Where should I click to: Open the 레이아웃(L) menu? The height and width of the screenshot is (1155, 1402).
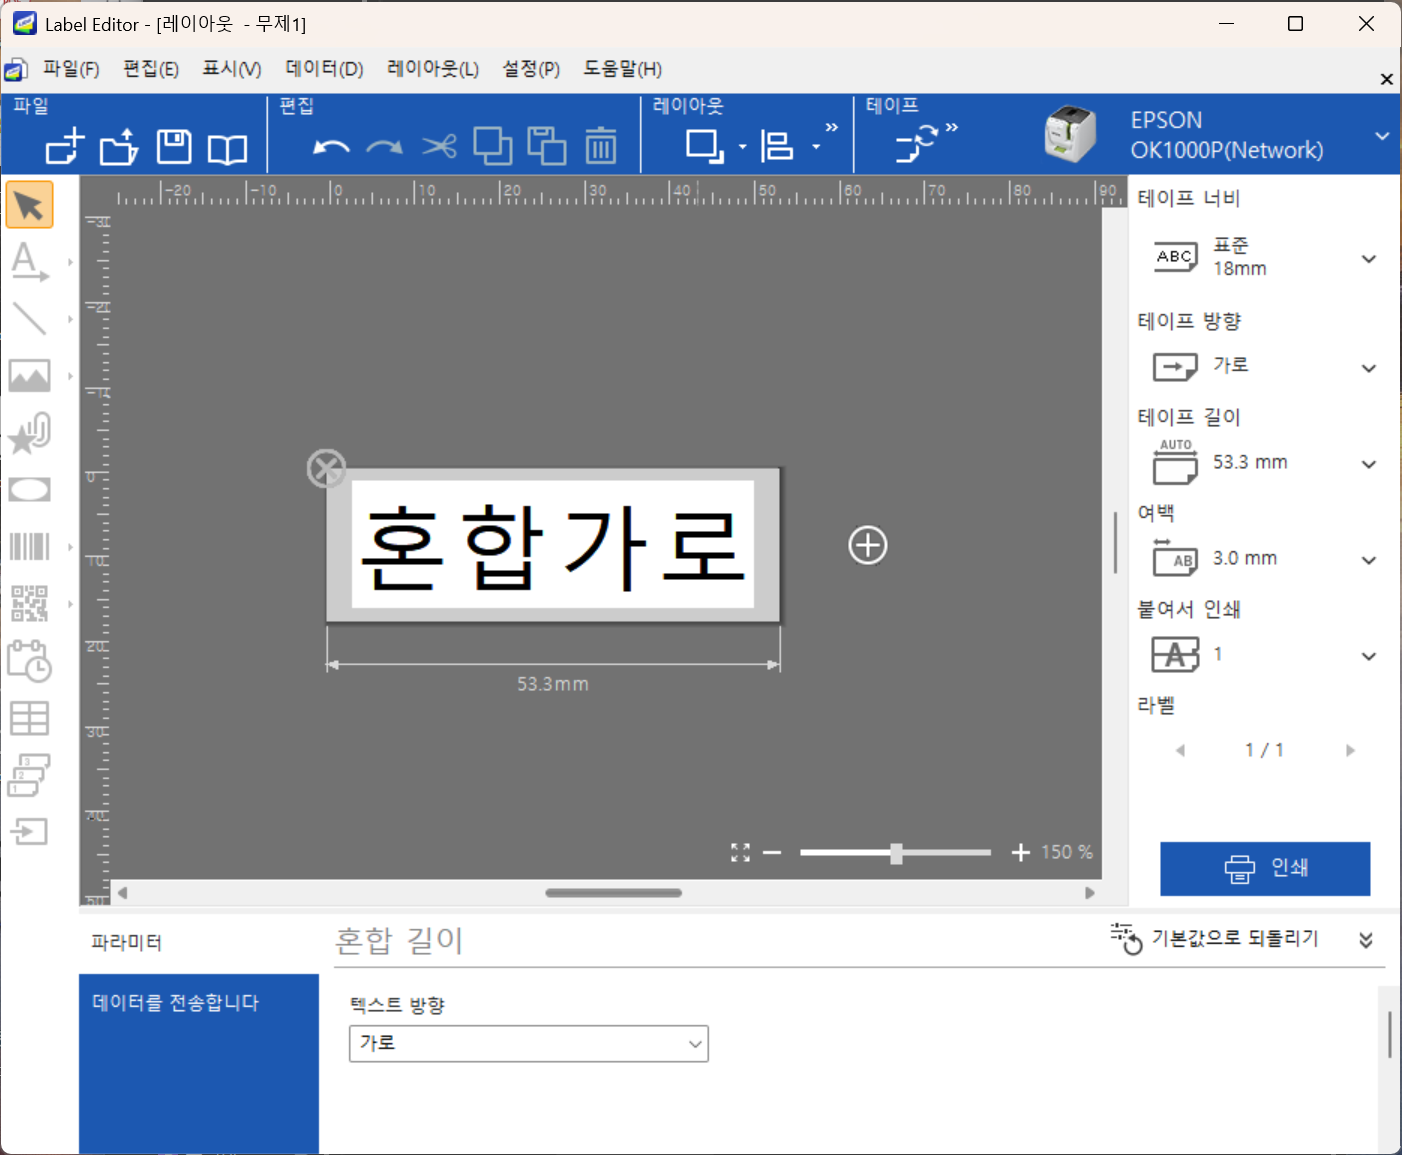pyautogui.click(x=433, y=69)
